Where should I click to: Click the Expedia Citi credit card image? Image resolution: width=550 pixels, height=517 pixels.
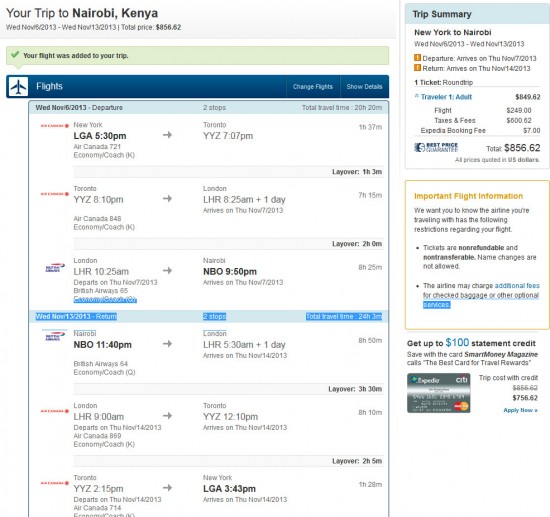(438, 393)
